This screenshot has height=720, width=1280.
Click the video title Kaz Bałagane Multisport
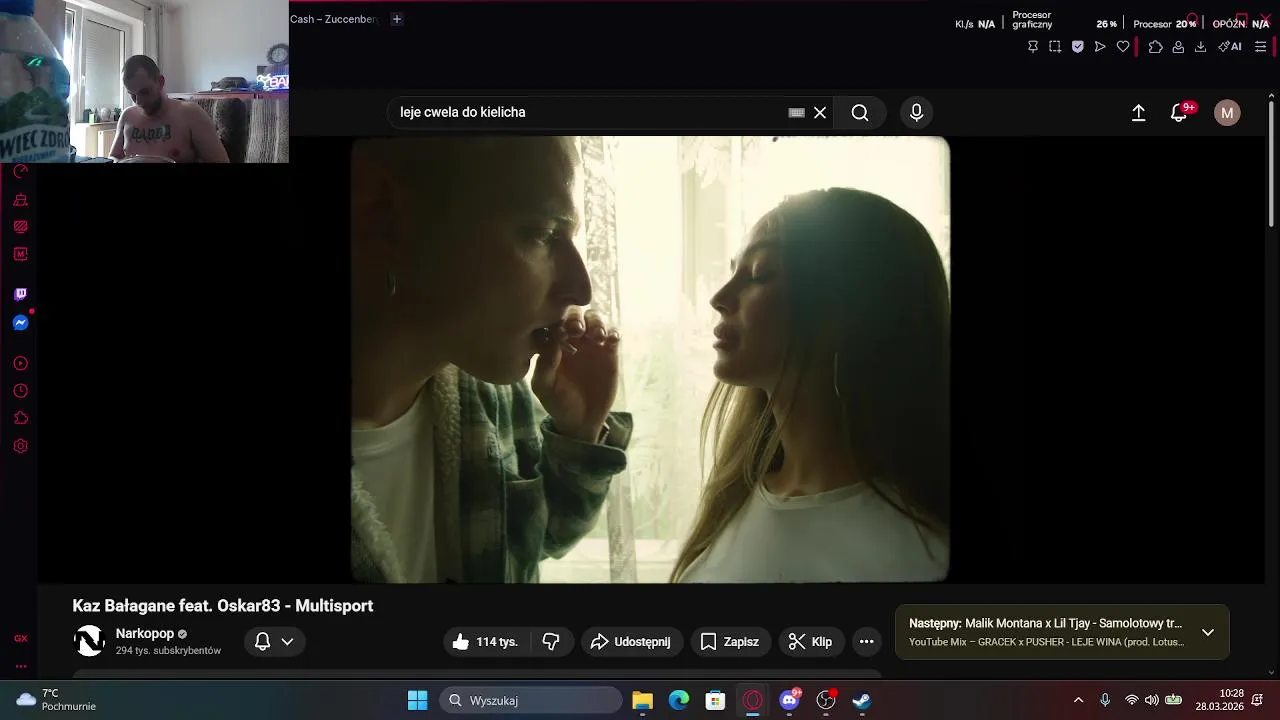pos(223,606)
